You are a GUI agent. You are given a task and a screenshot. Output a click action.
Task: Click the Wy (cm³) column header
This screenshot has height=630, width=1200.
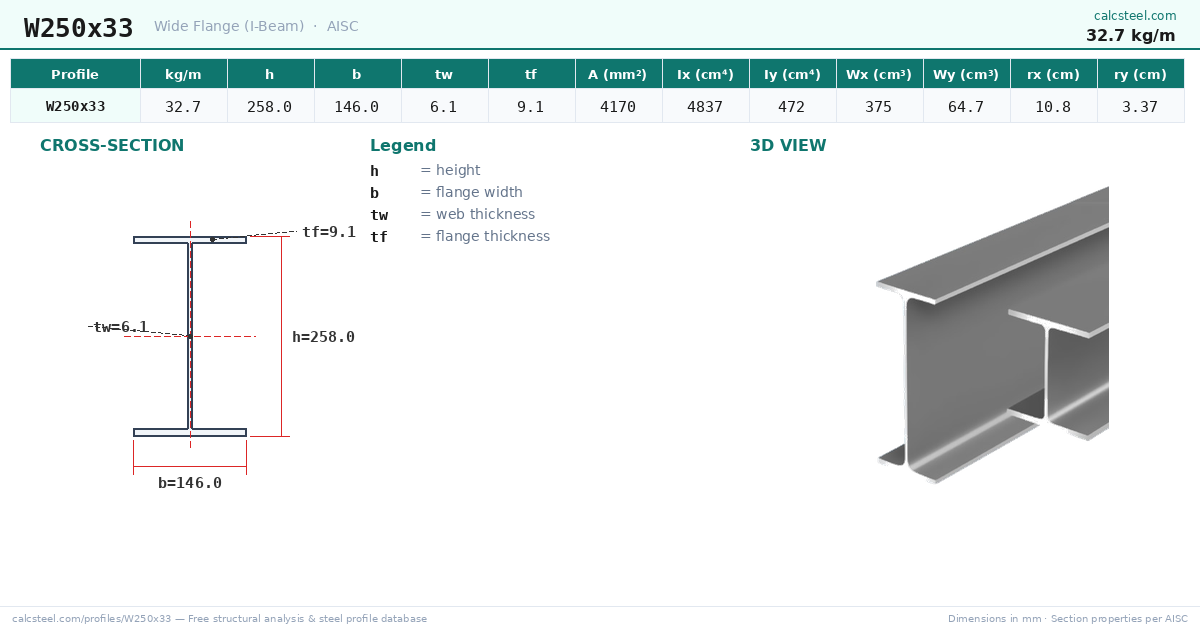pyautogui.click(x=966, y=74)
